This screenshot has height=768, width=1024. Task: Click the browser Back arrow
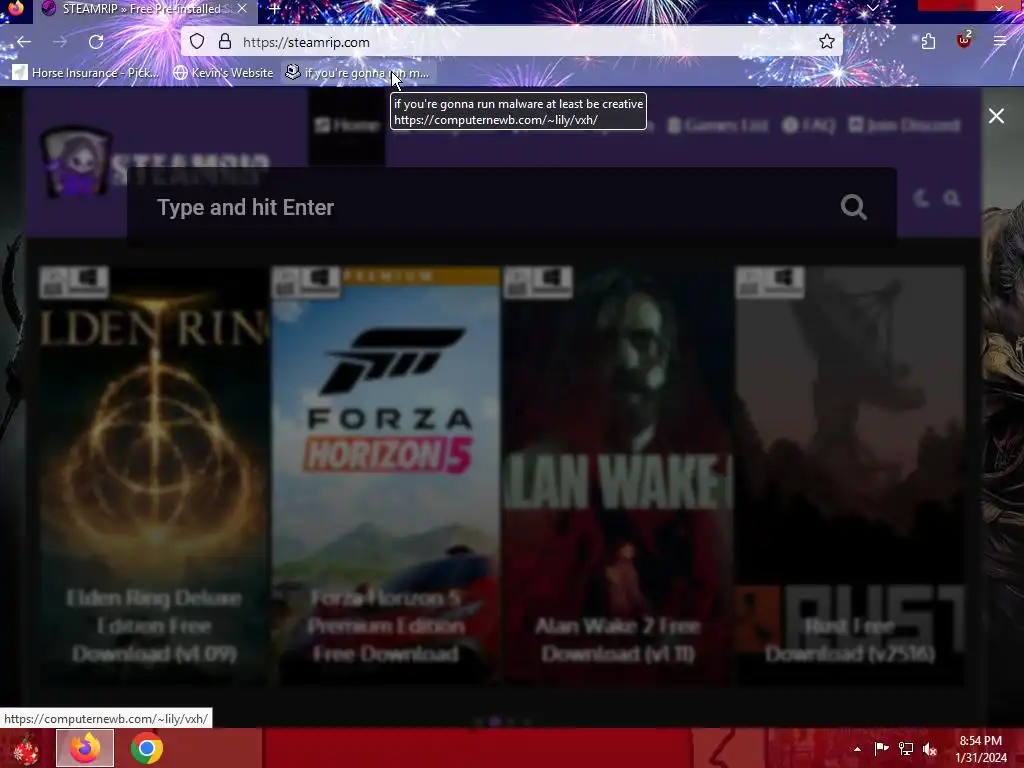[x=24, y=42]
